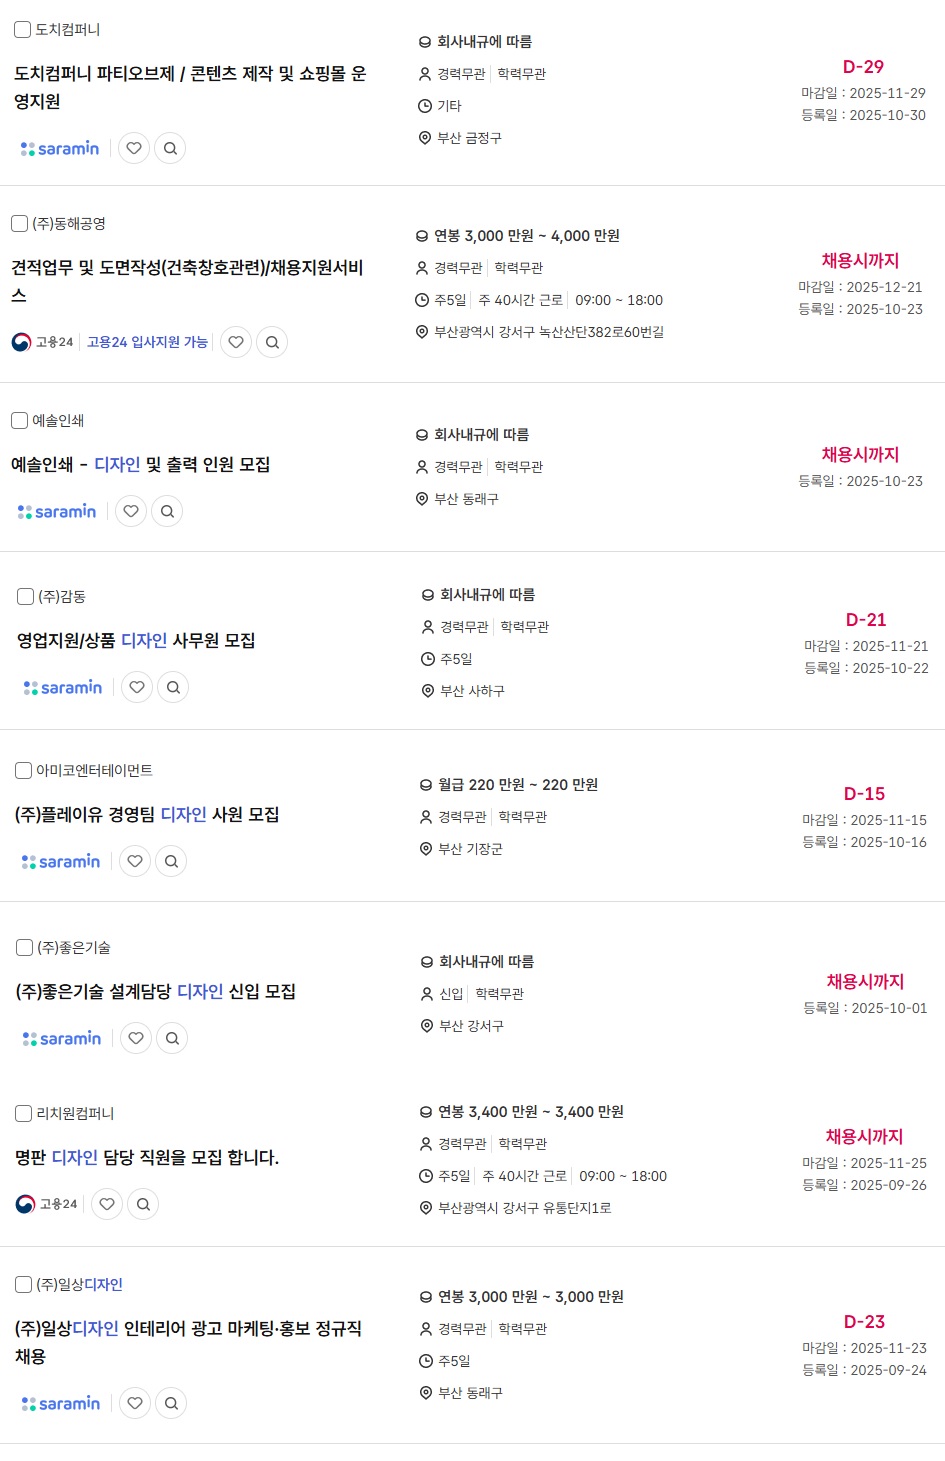Favorite the (주)동해공영 job with heart icon
The height and width of the screenshot is (1461, 945).
point(236,342)
